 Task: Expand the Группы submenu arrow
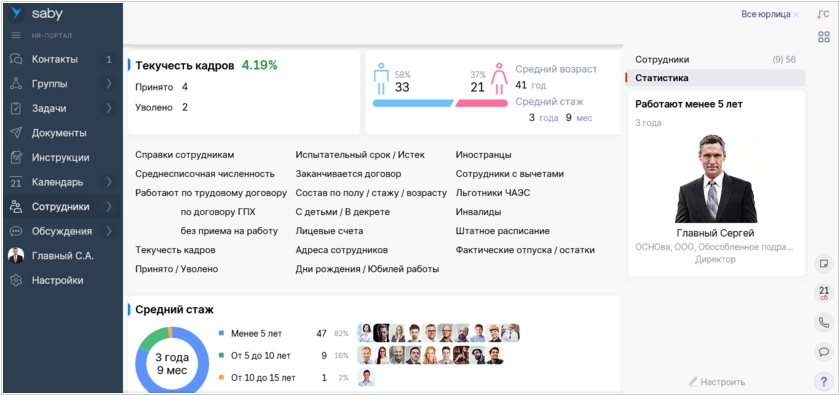pos(109,84)
